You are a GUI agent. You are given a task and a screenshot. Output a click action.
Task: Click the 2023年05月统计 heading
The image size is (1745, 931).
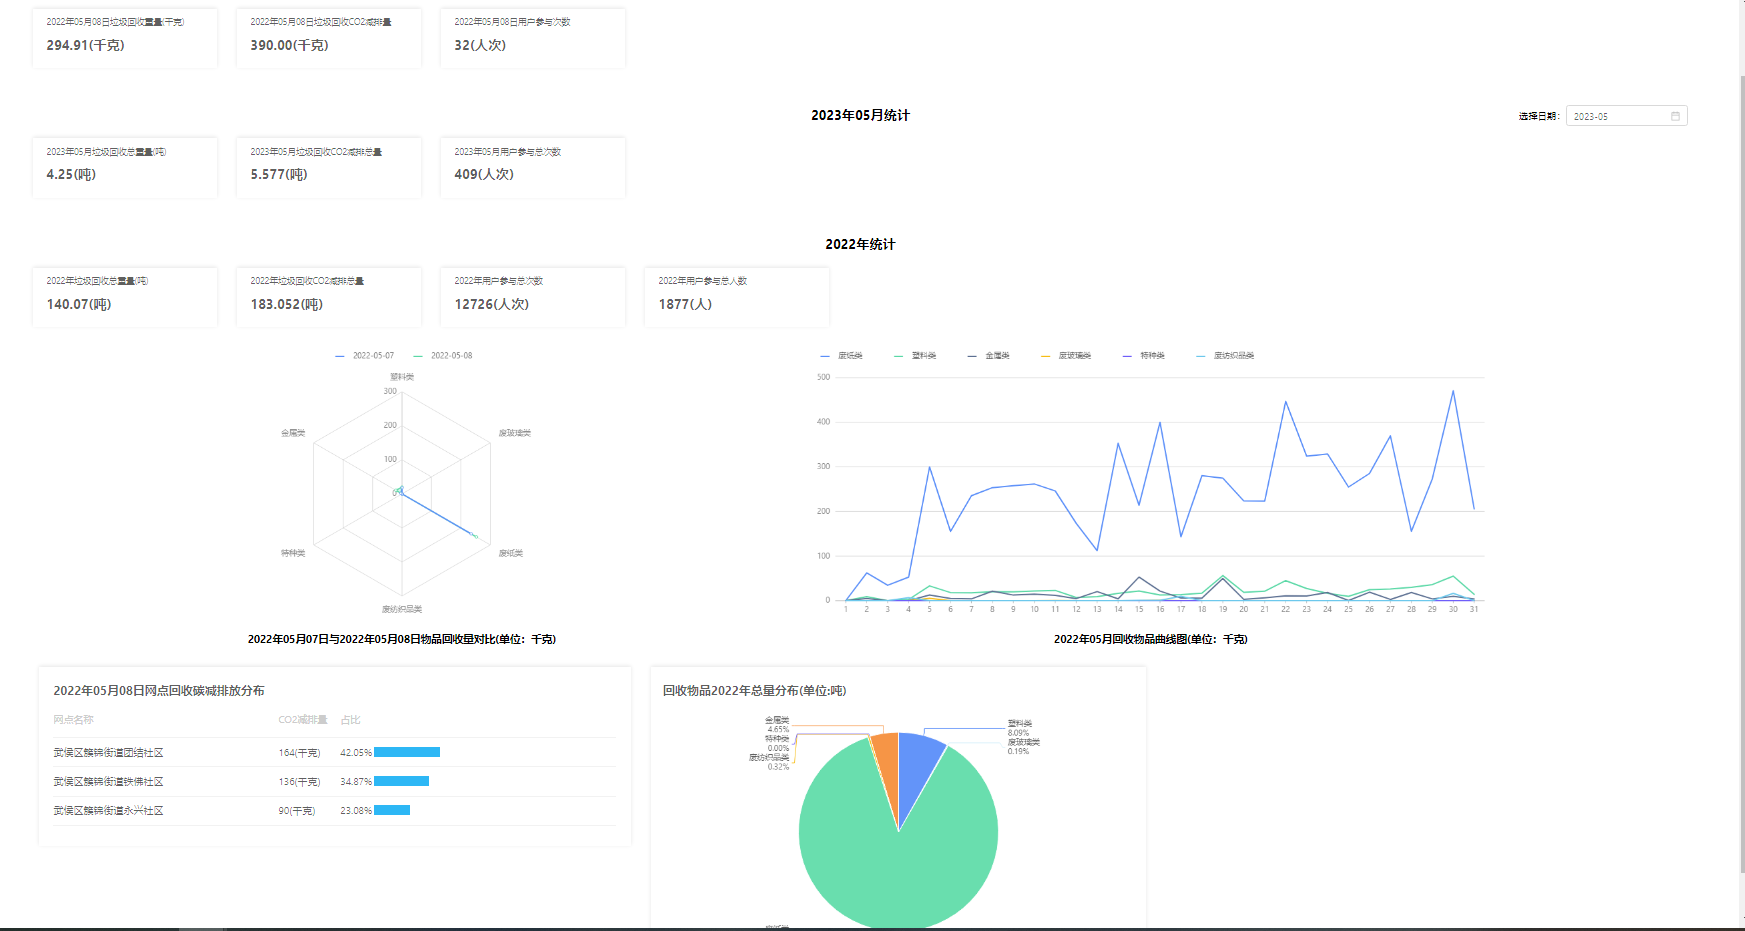click(860, 115)
